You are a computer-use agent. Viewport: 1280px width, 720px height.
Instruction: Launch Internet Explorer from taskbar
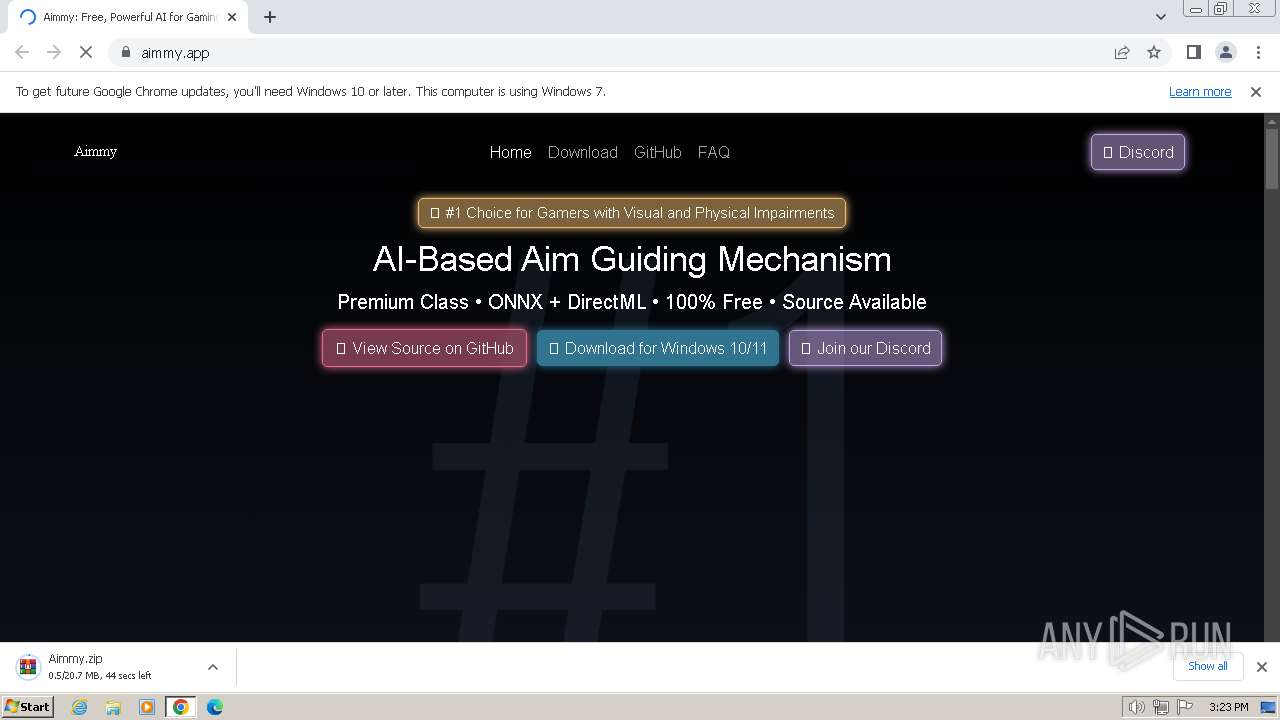click(x=80, y=707)
